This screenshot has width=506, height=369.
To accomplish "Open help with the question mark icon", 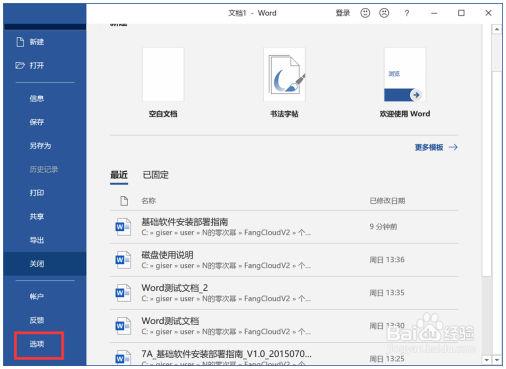I will pyautogui.click(x=406, y=13).
